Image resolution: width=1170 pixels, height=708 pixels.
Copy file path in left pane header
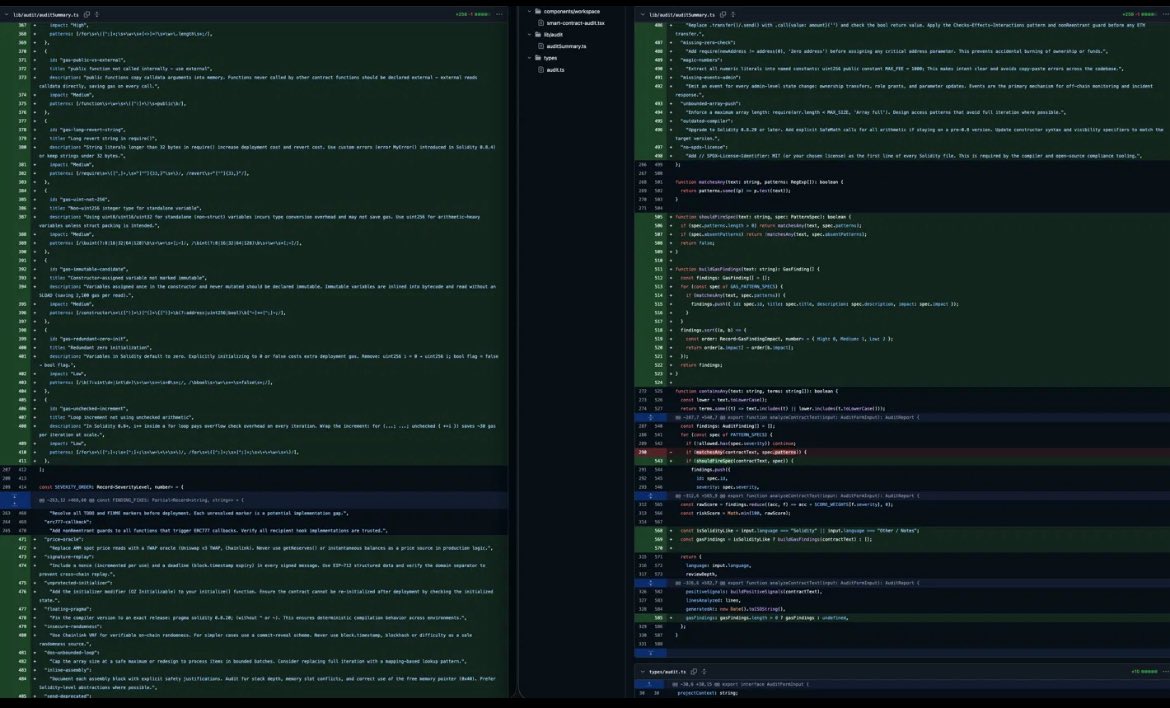tap(87, 14)
